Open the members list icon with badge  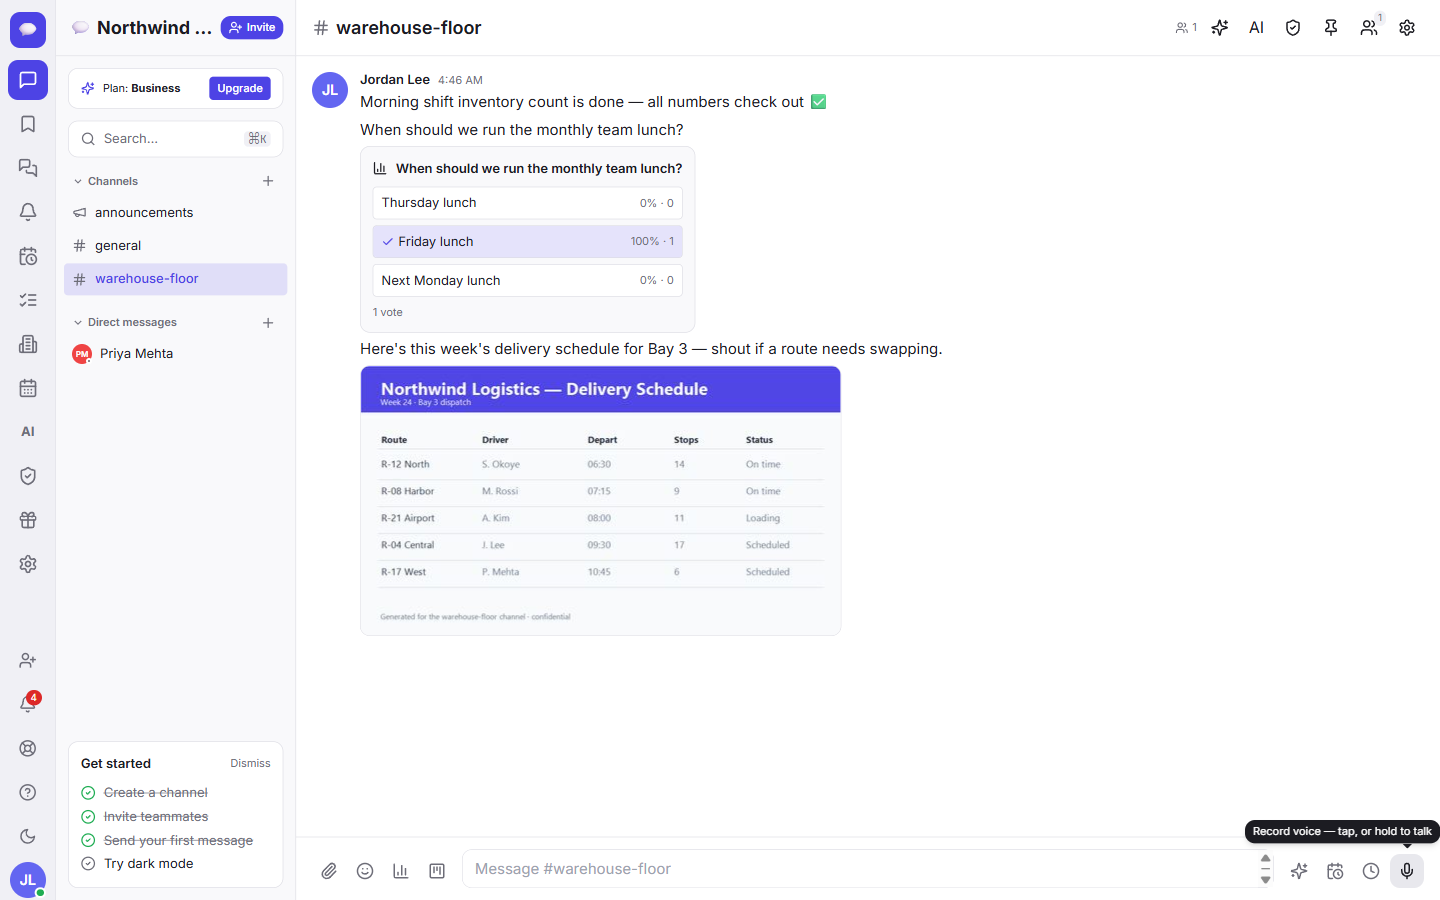point(1369,28)
